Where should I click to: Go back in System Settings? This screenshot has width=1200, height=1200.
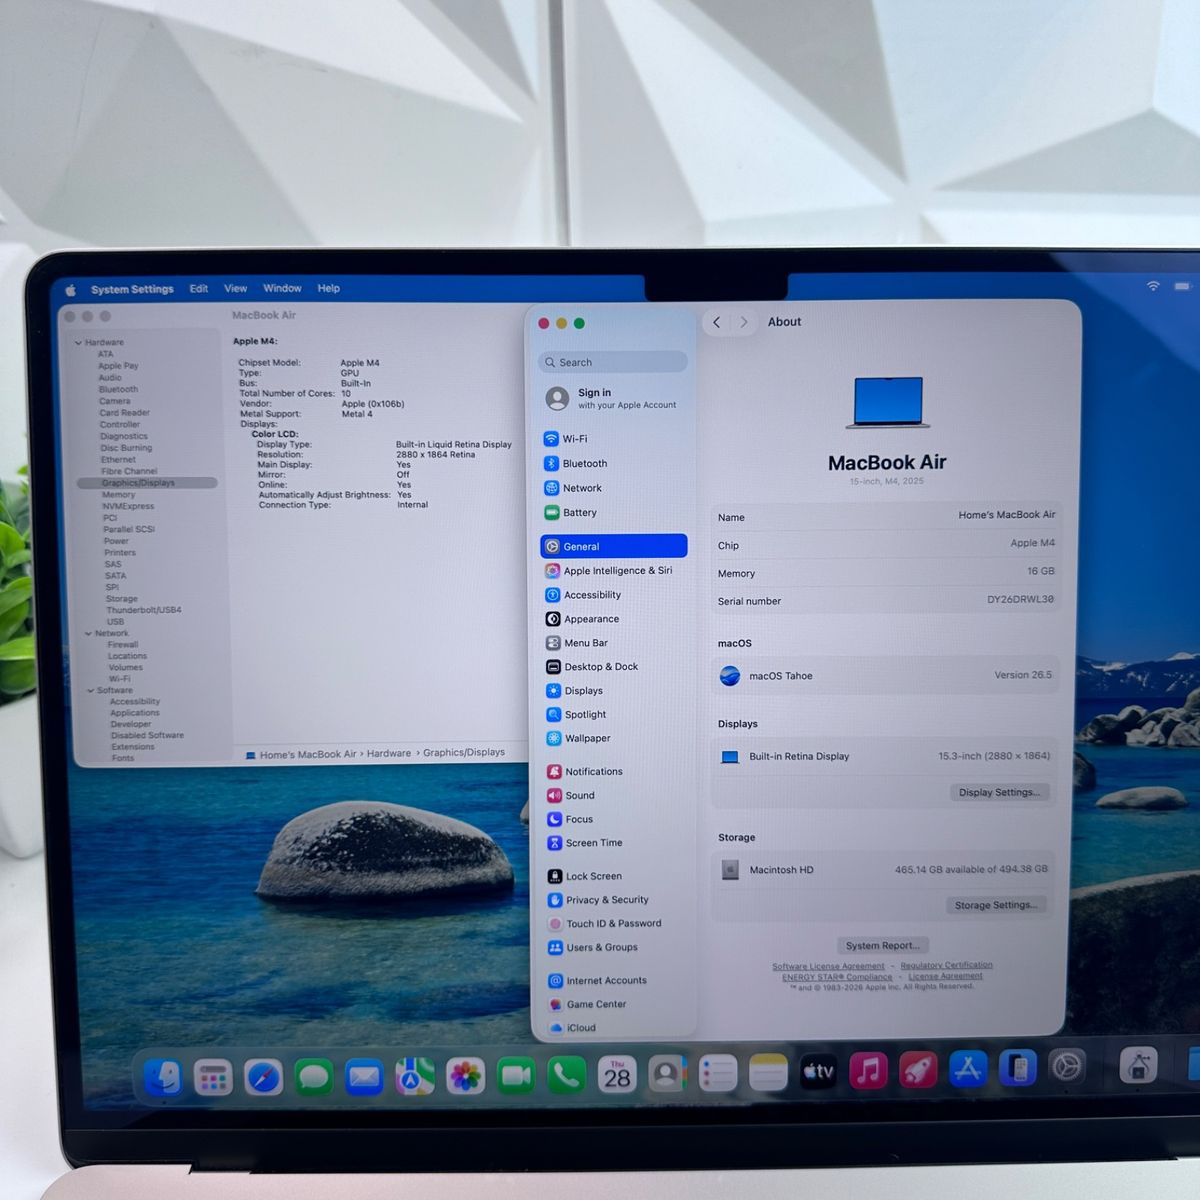[716, 322]
